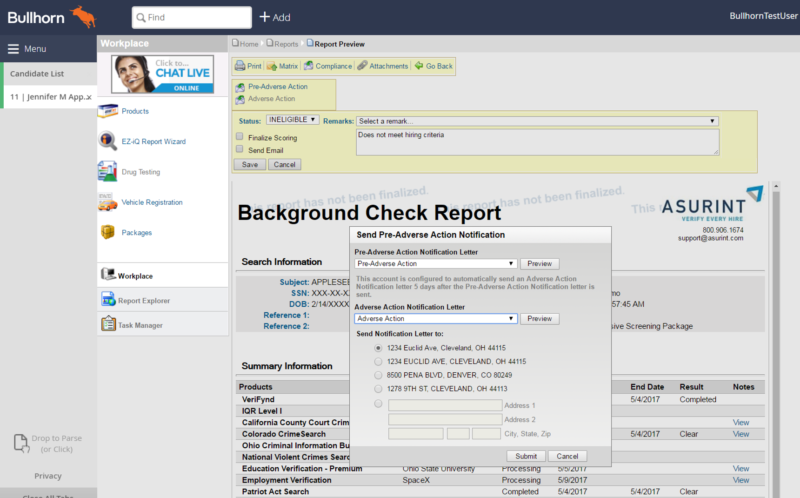Click the Chat Live online banner

(162, 73)
